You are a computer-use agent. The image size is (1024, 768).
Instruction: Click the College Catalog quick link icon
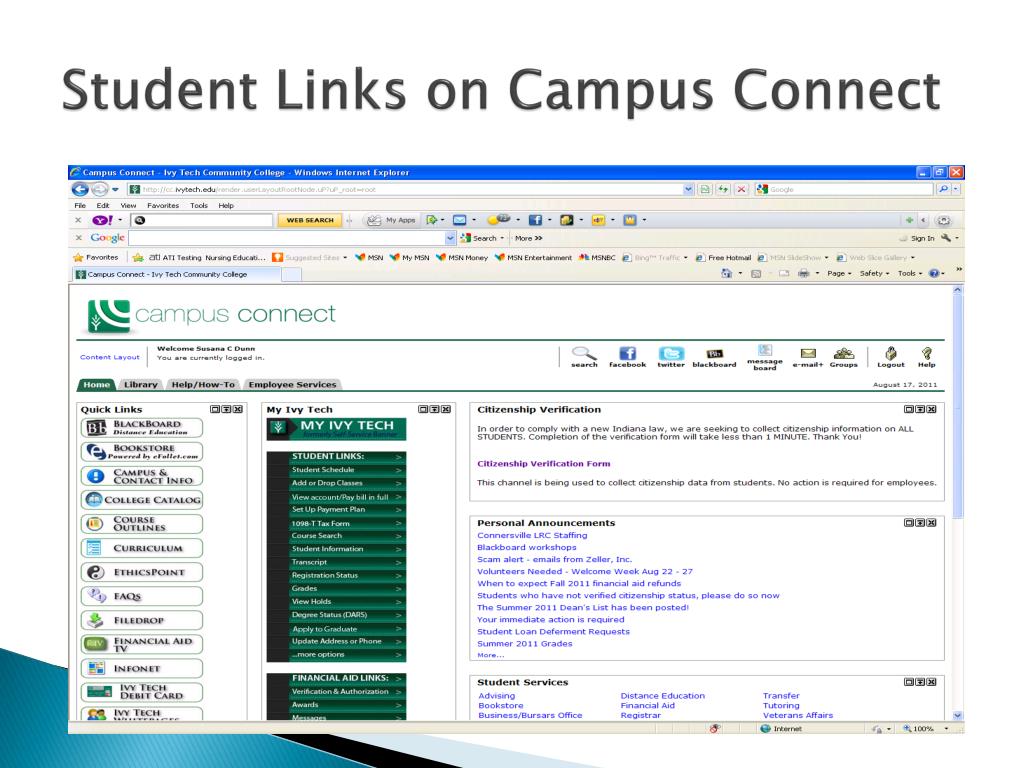pyautogui.click(x=95, y=500)
